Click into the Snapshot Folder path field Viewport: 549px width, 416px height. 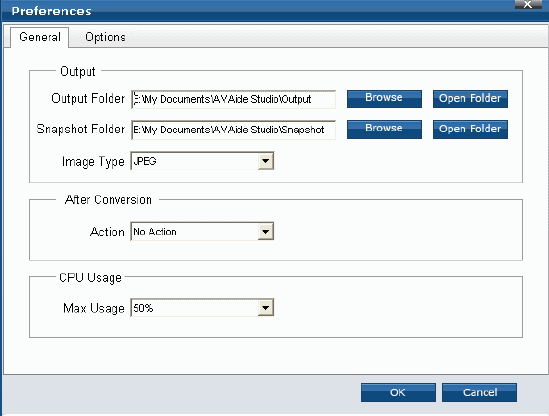(x=234, y=130)
